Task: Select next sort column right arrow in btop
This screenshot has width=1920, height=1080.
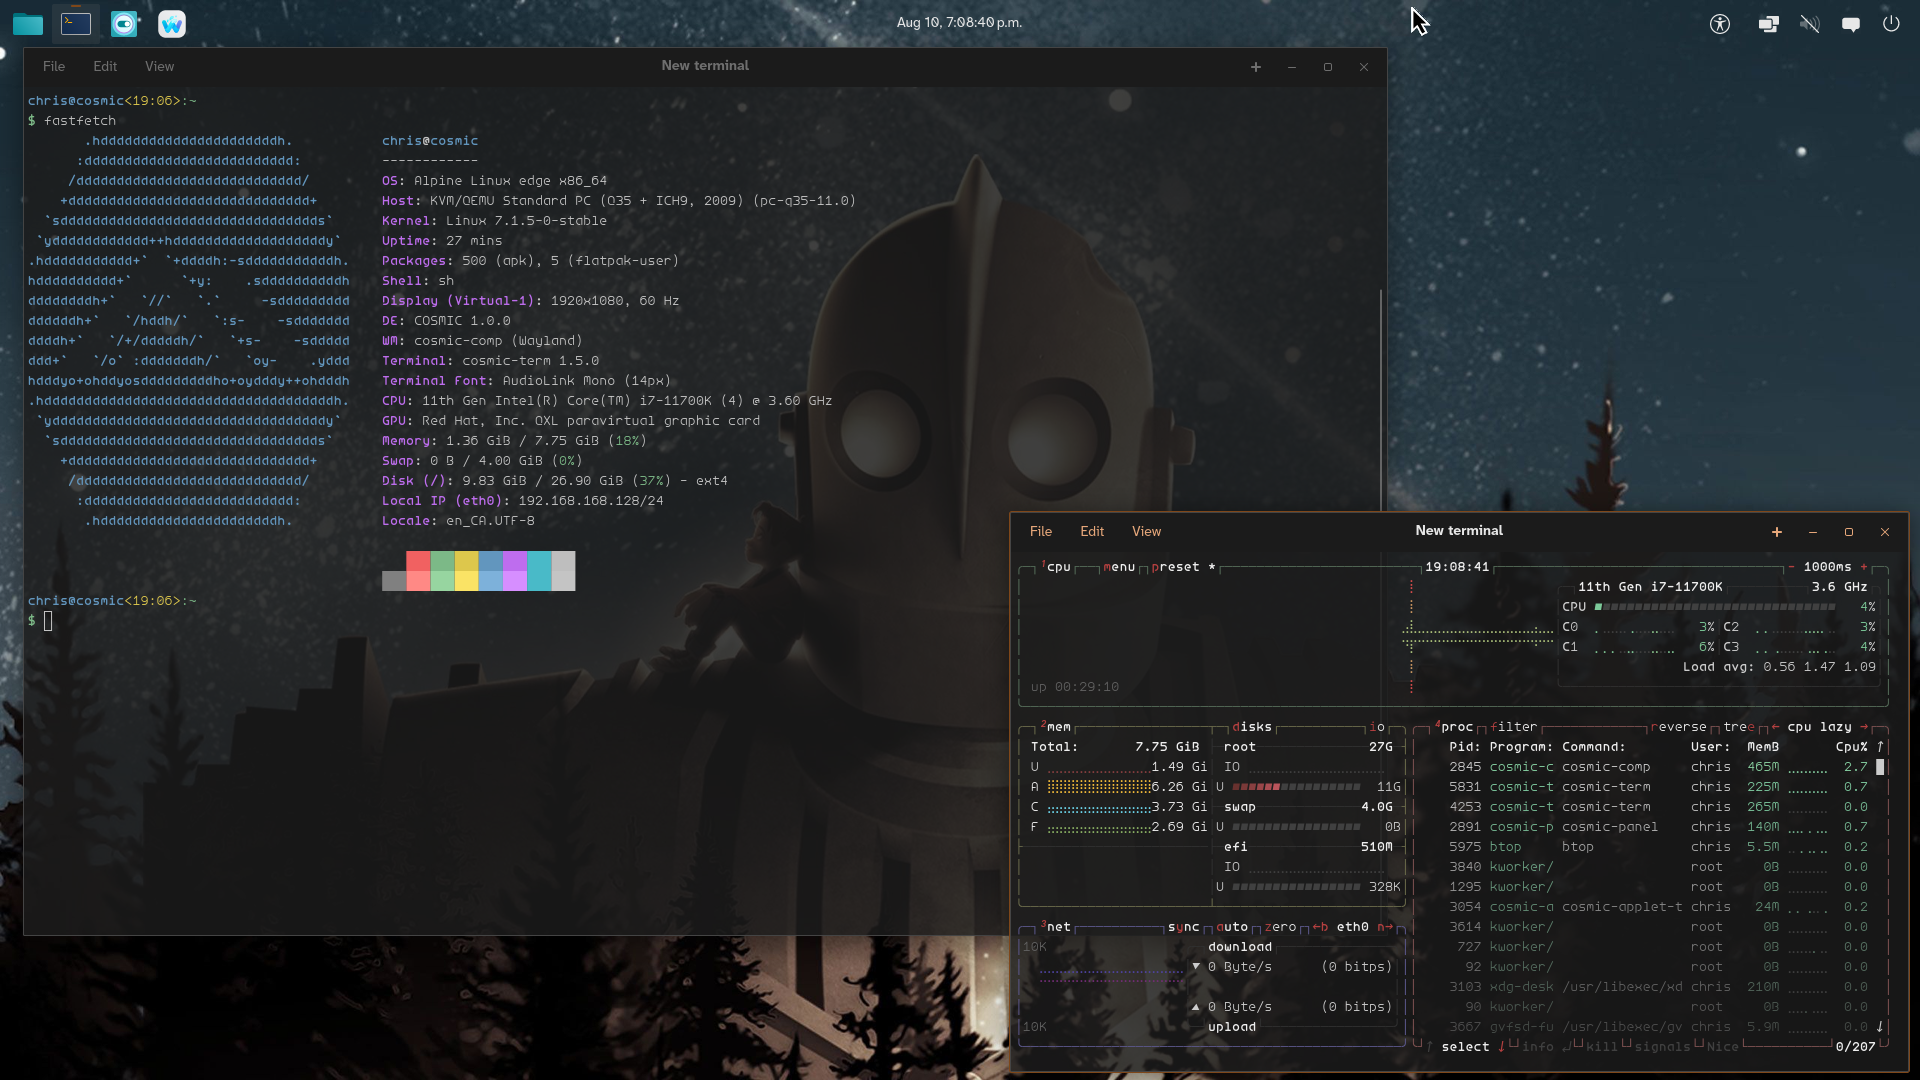Action: (1864, 727)
